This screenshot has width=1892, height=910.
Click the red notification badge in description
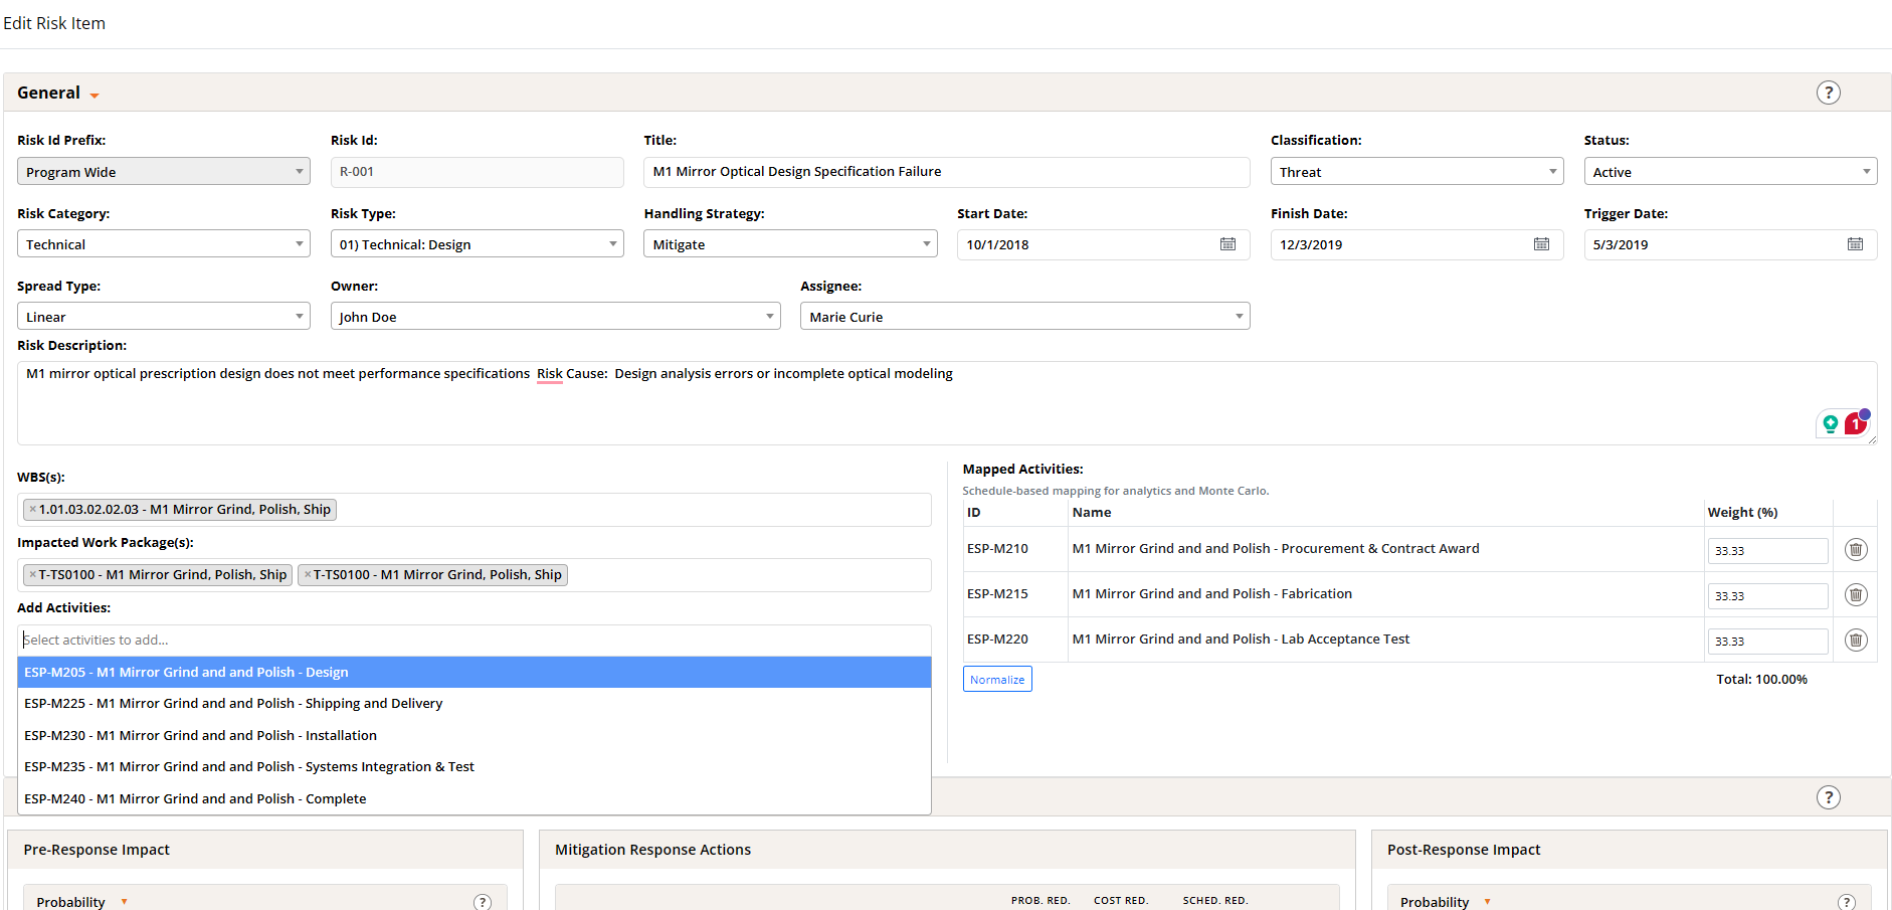pos(1856,422)
